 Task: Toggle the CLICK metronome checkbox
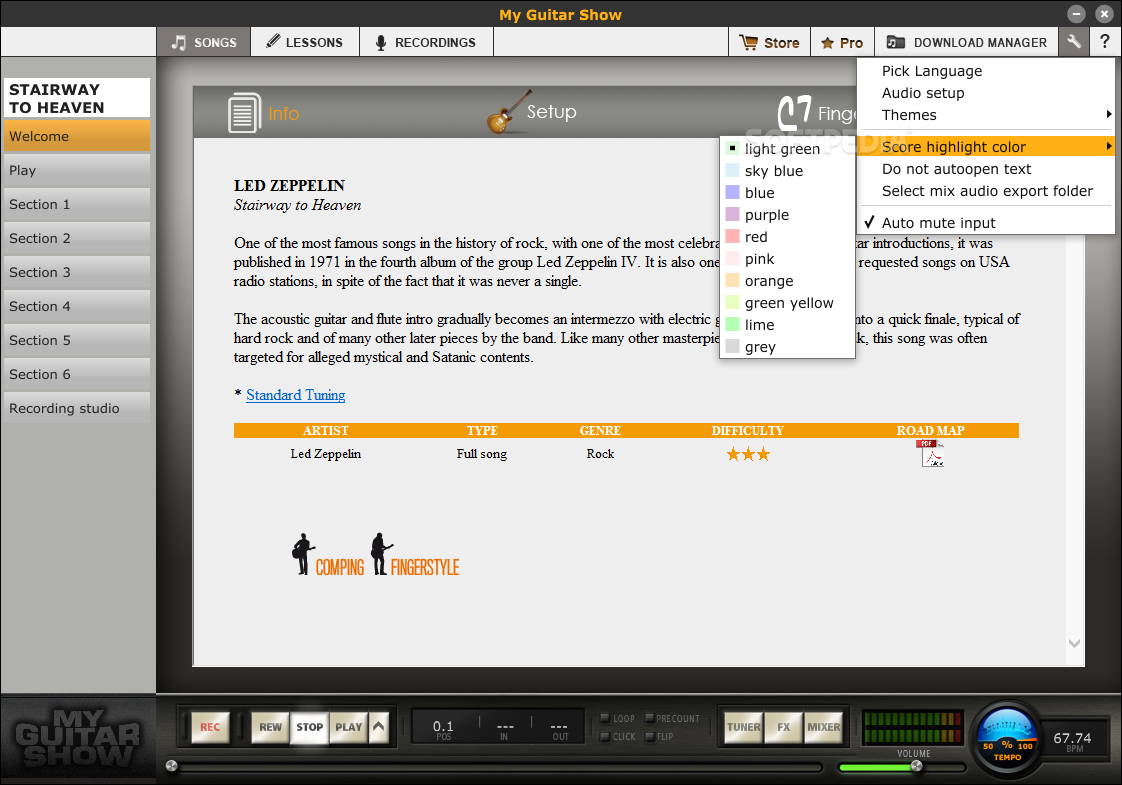click(x=605, y=736)
